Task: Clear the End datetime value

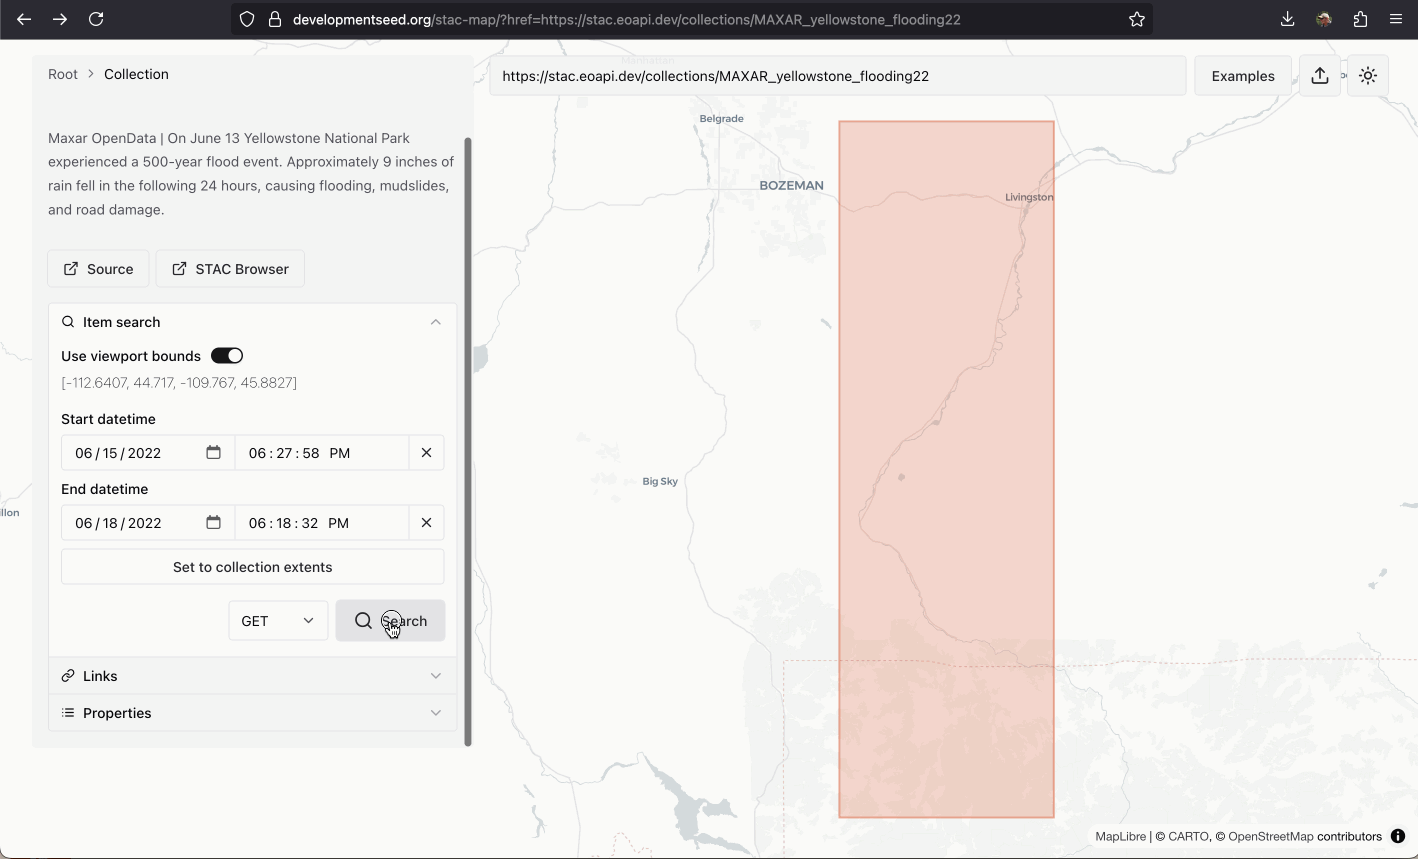Action: click(426, 523)
